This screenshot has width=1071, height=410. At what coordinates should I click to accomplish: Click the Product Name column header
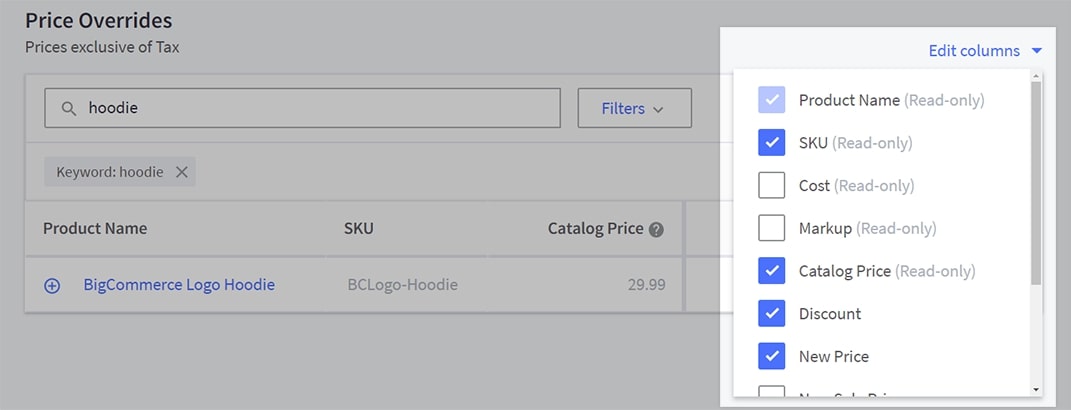click(x=95, y=229)
